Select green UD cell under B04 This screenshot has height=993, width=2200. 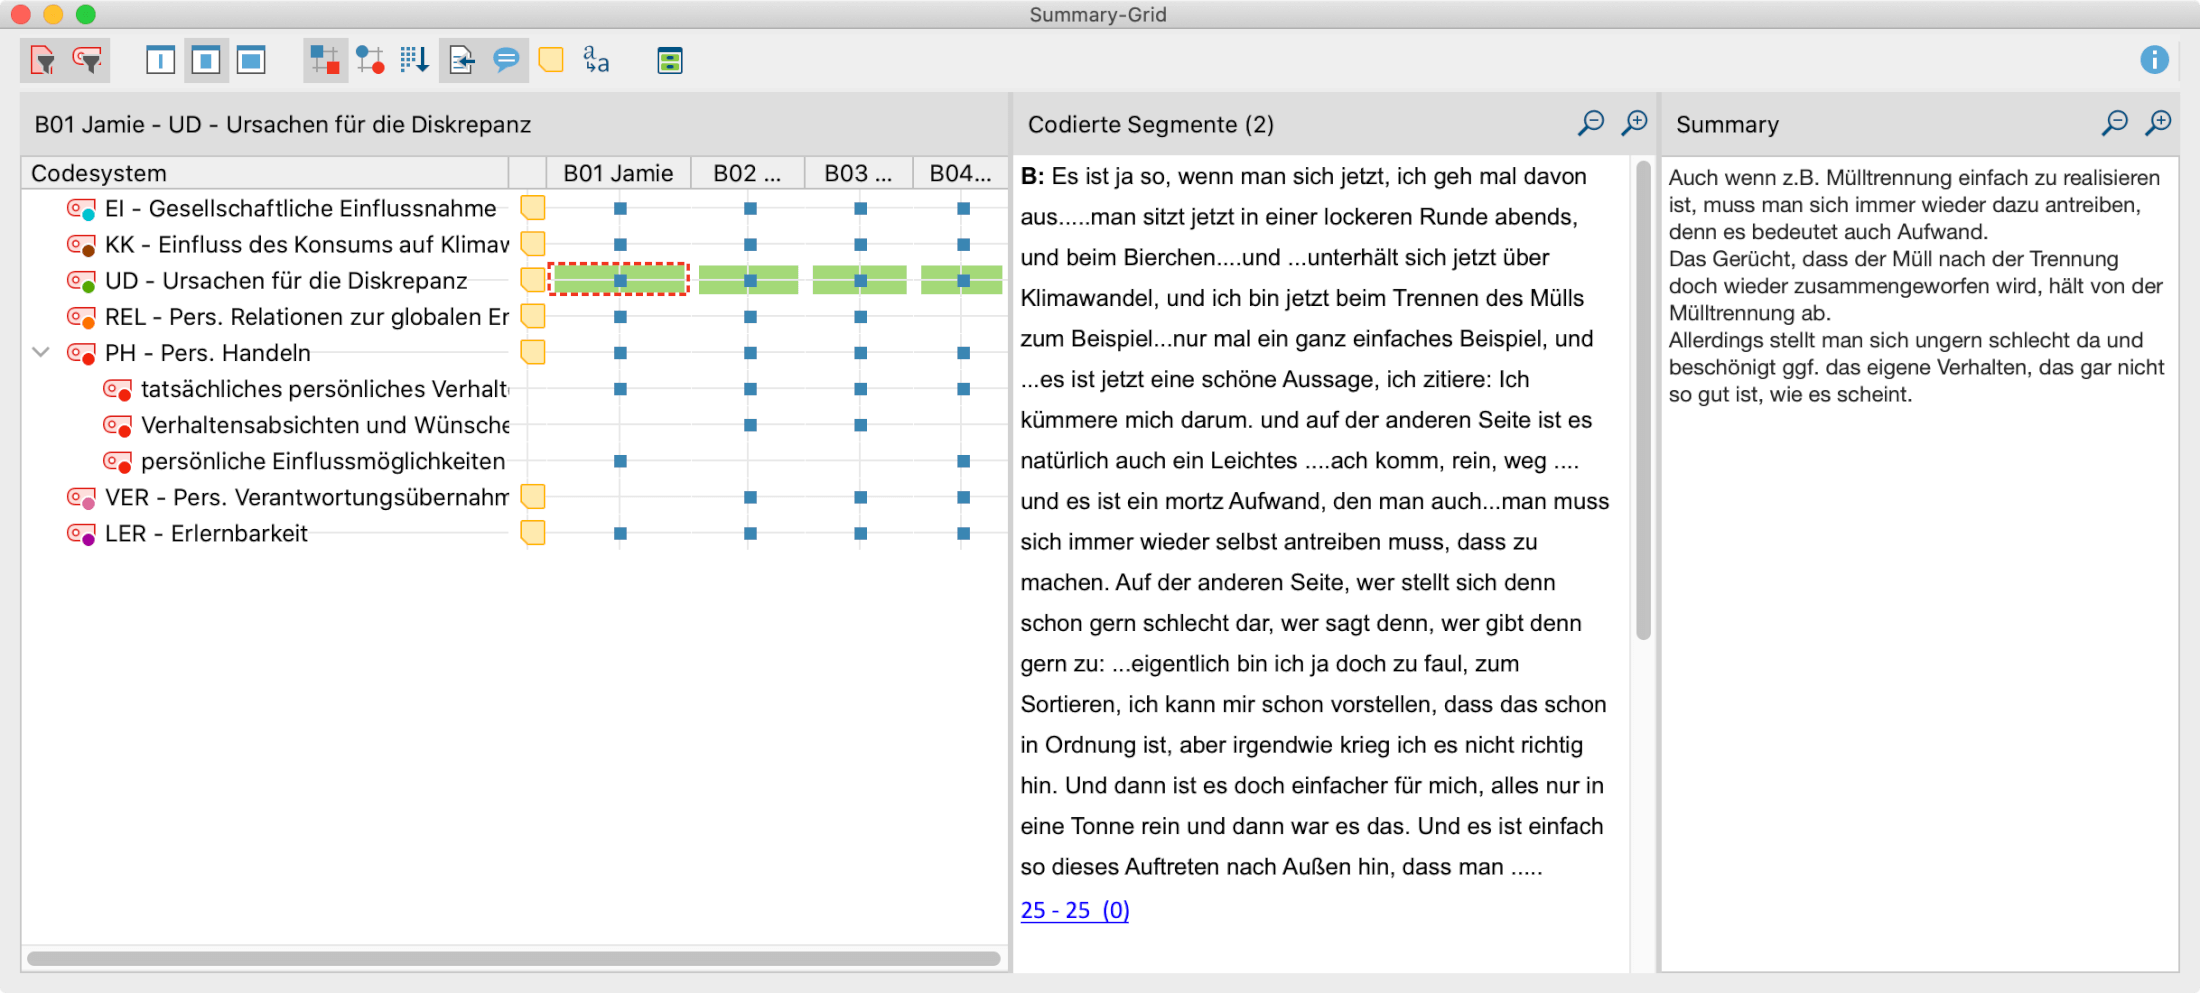tap(962, 280)
